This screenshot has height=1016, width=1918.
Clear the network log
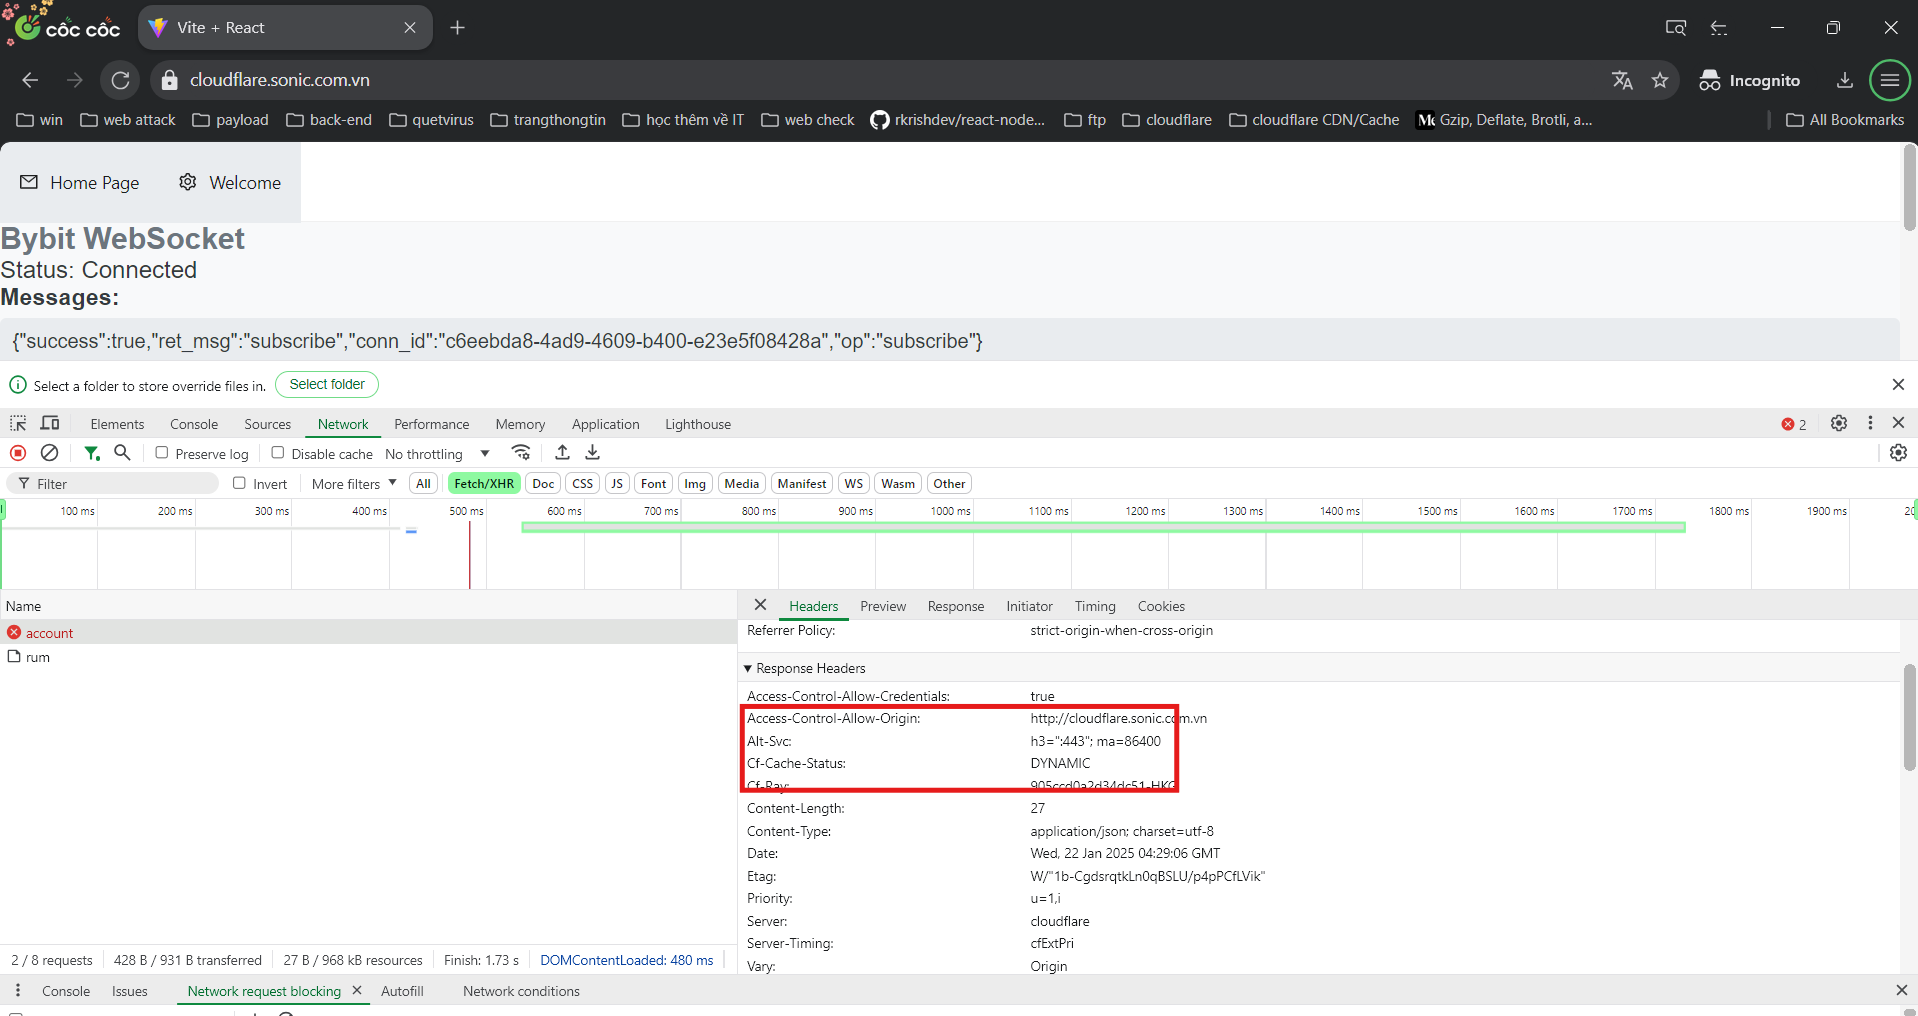pyautogui.click(x=49, y=453)
